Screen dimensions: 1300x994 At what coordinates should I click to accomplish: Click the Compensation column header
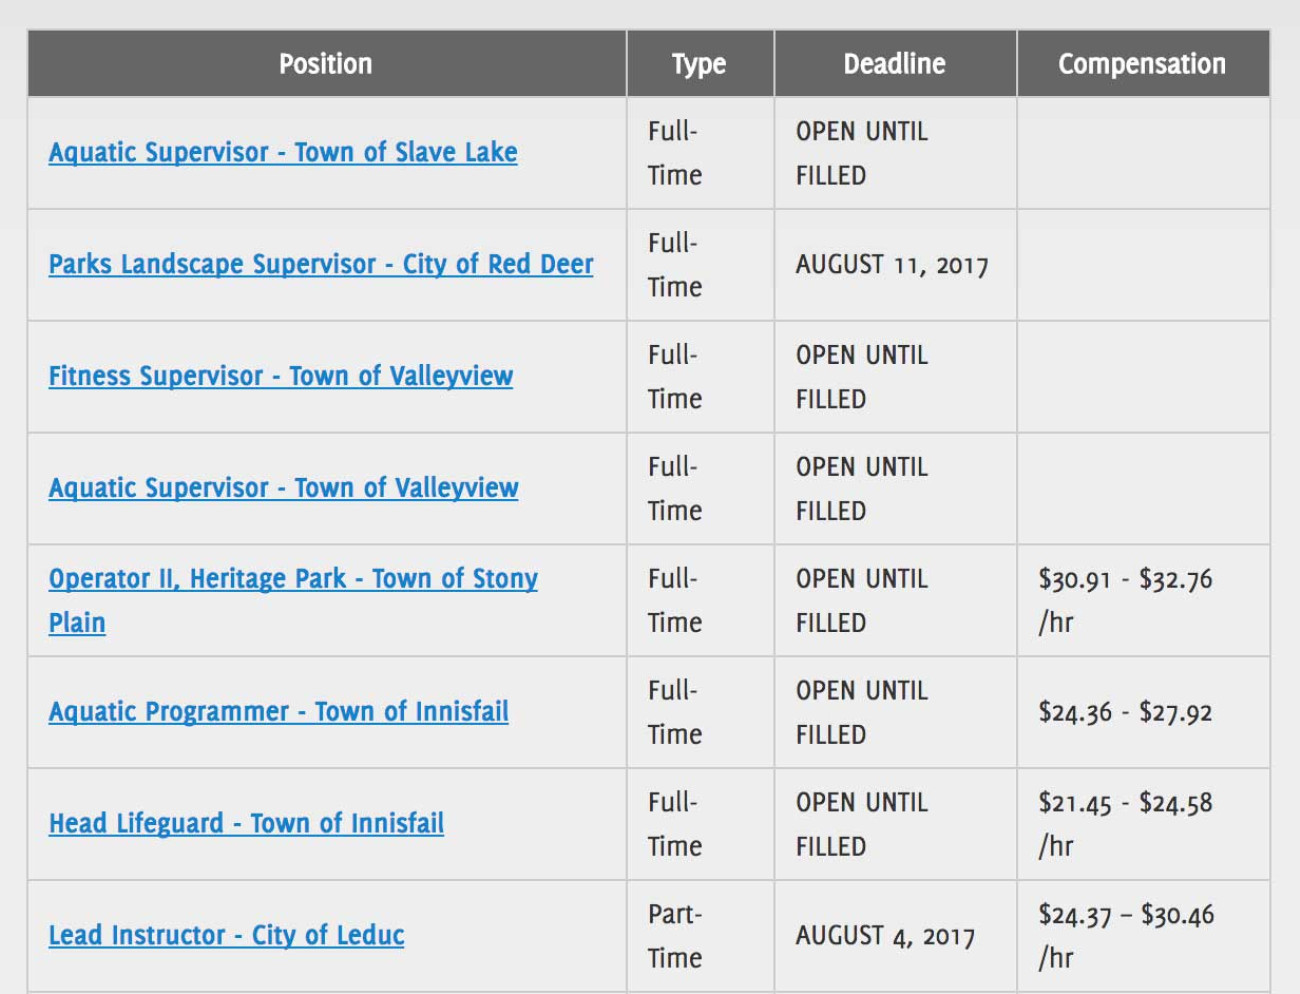tap(1141, 64)
